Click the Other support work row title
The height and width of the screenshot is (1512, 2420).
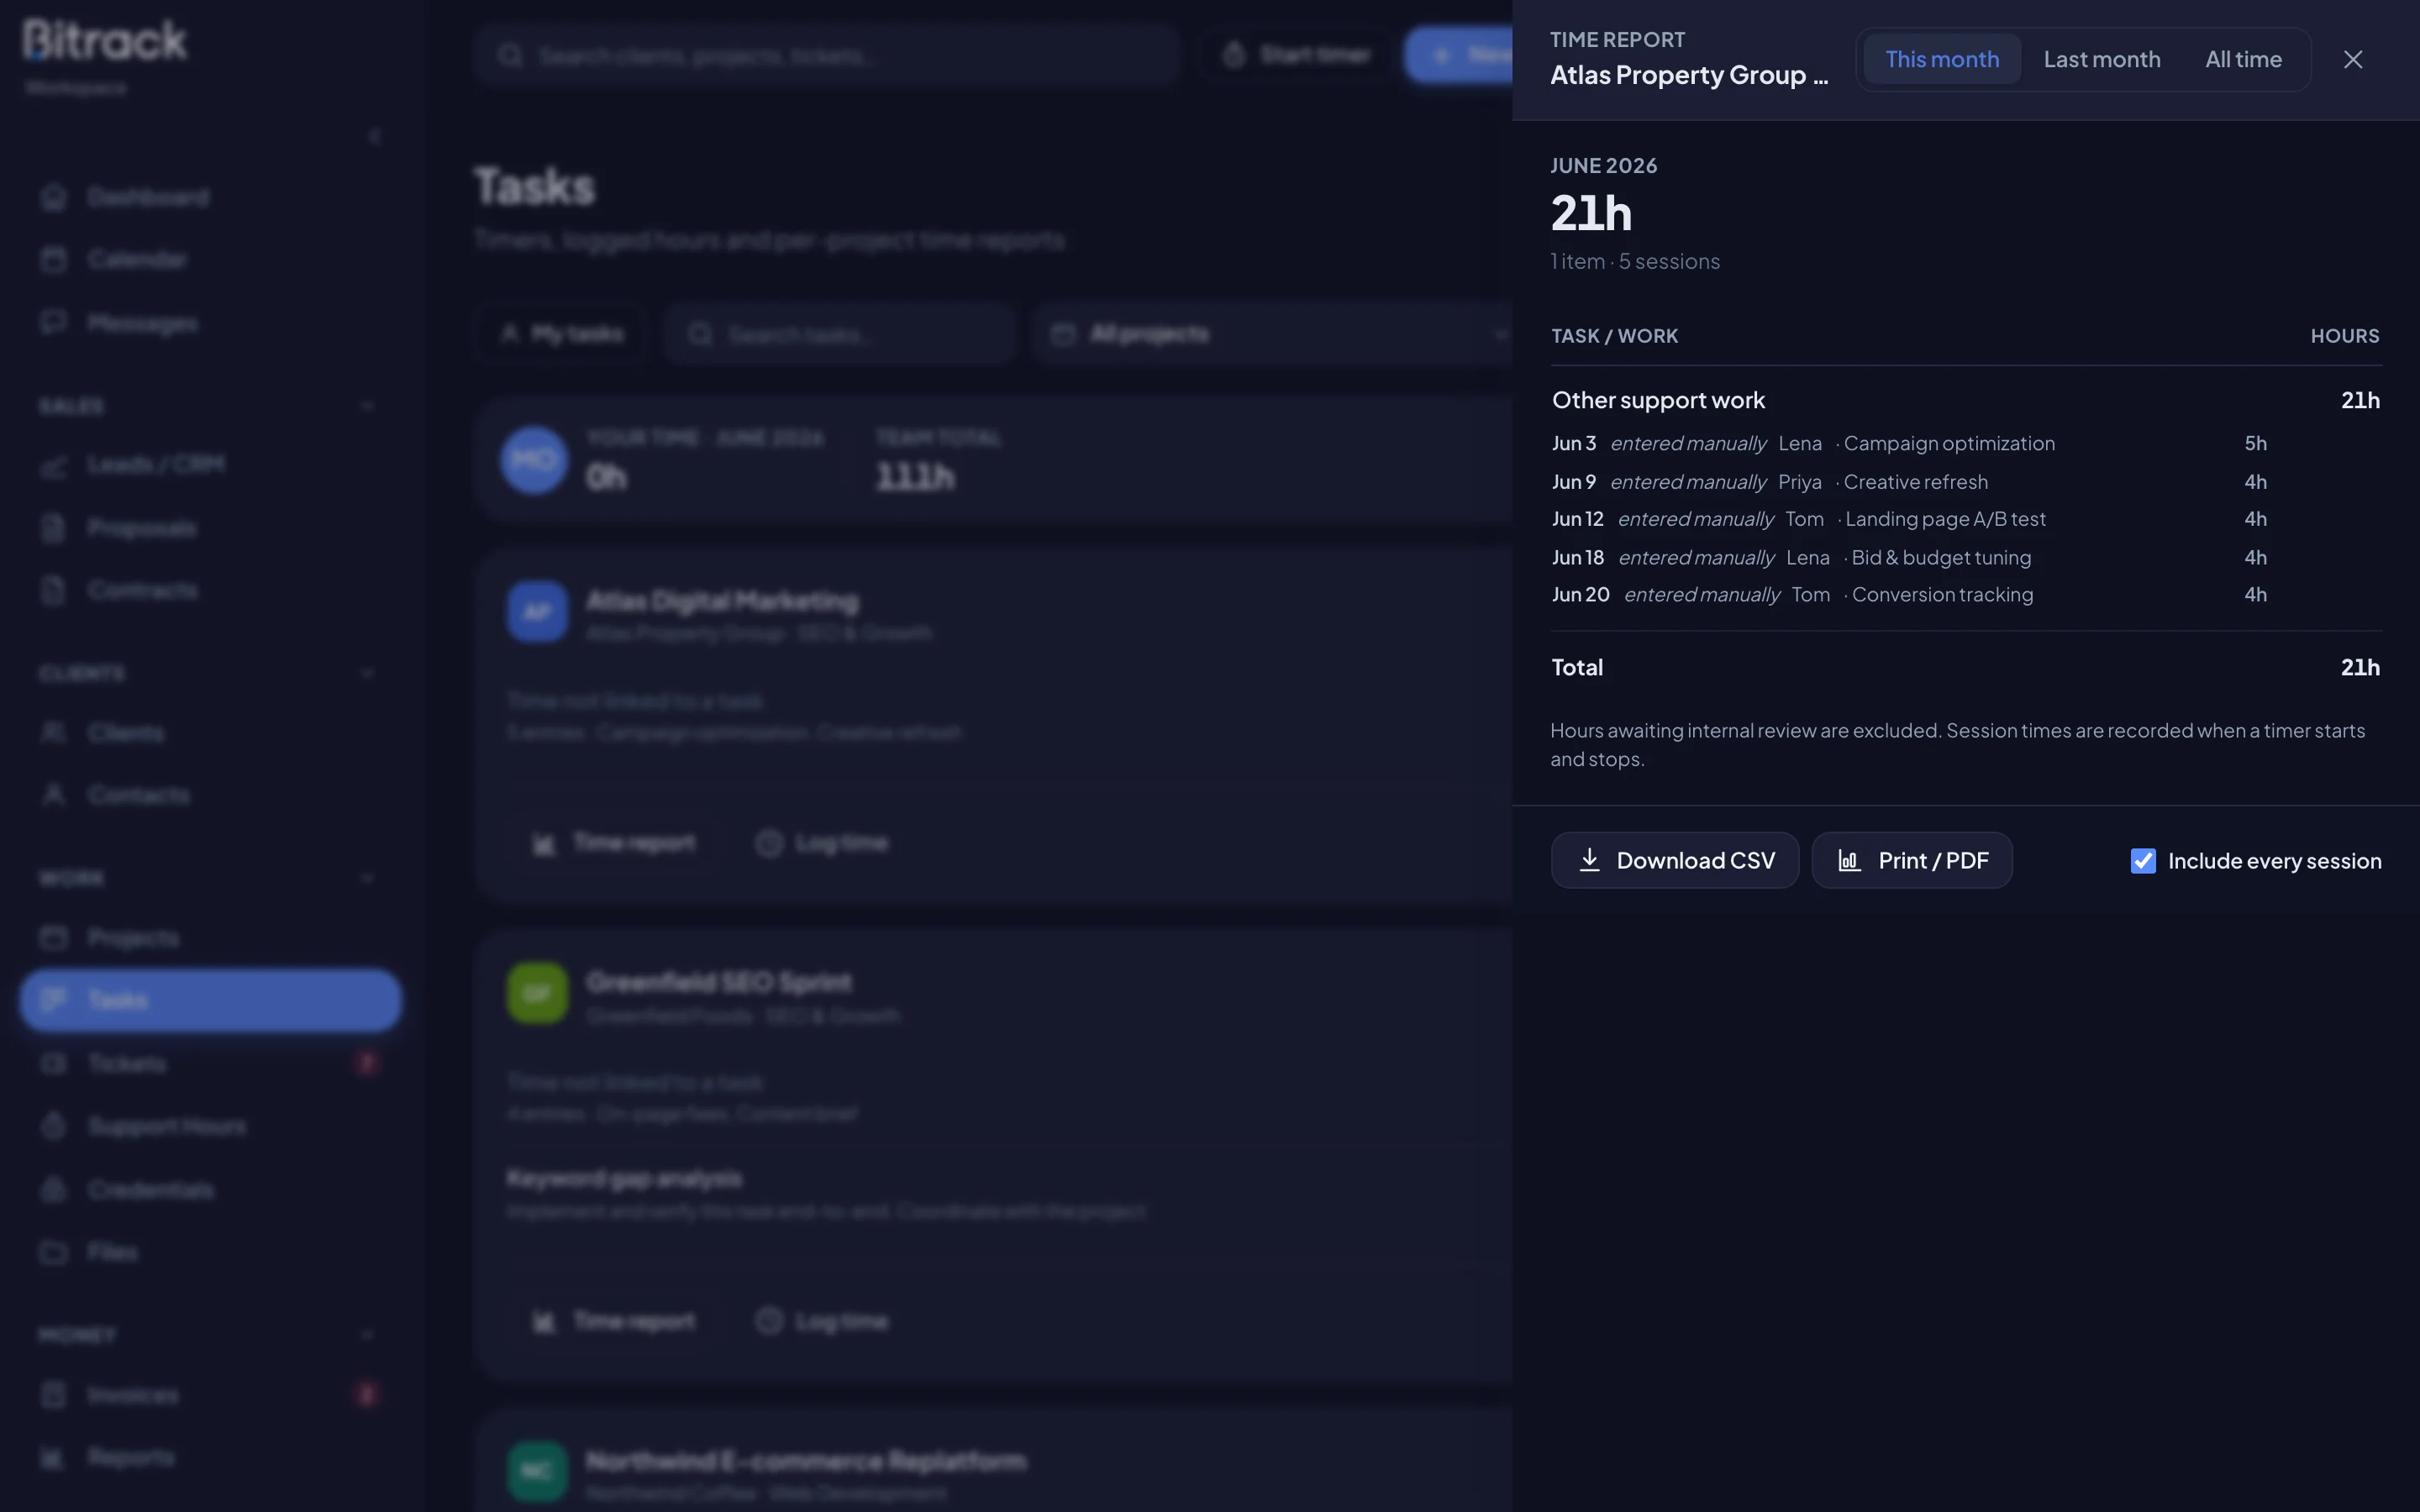[1658, 400]
